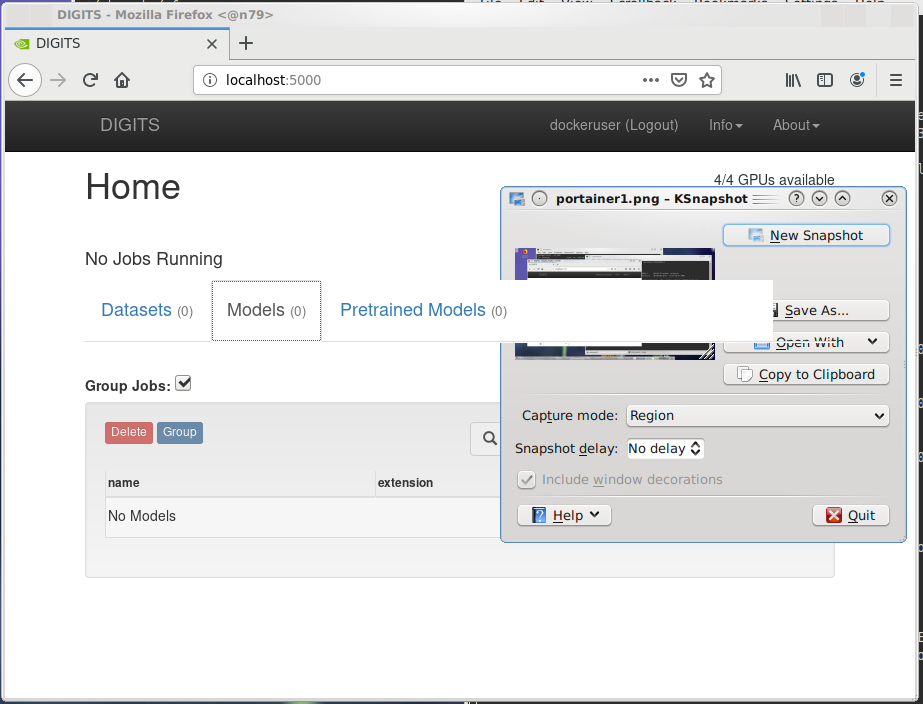
Task: Open the Firefox home page icon
Action: [122, 80]
